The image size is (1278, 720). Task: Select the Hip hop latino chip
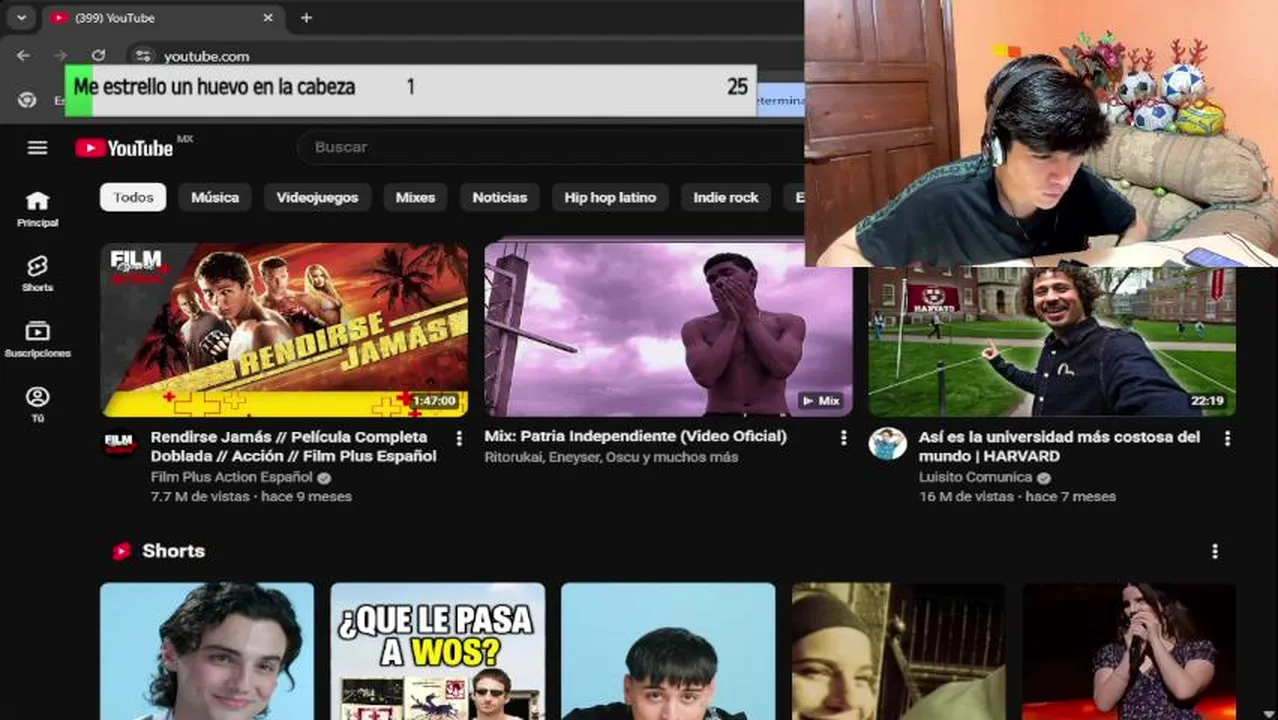click(610, 197)
